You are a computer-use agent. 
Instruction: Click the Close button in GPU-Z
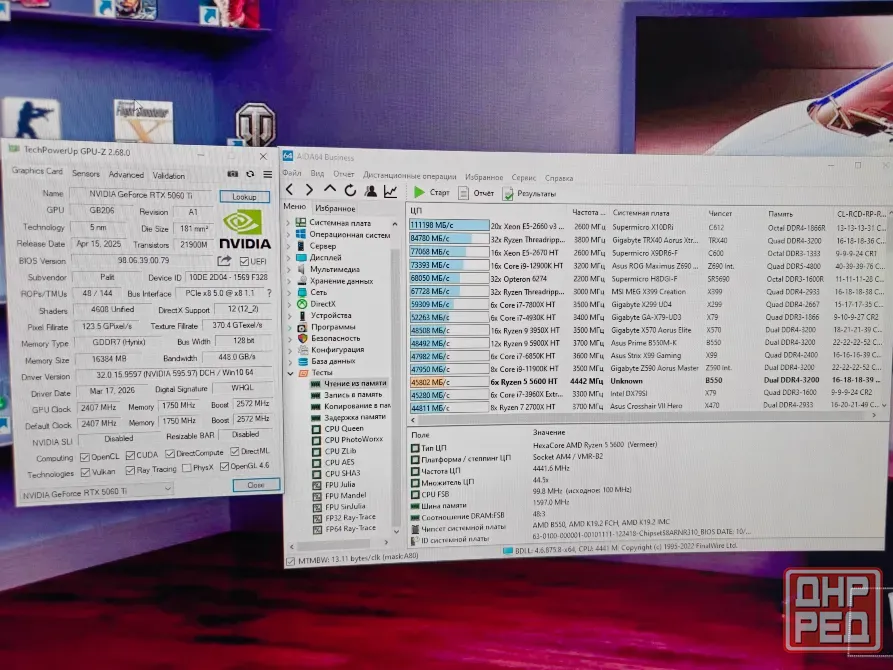[x=256, y=485]
